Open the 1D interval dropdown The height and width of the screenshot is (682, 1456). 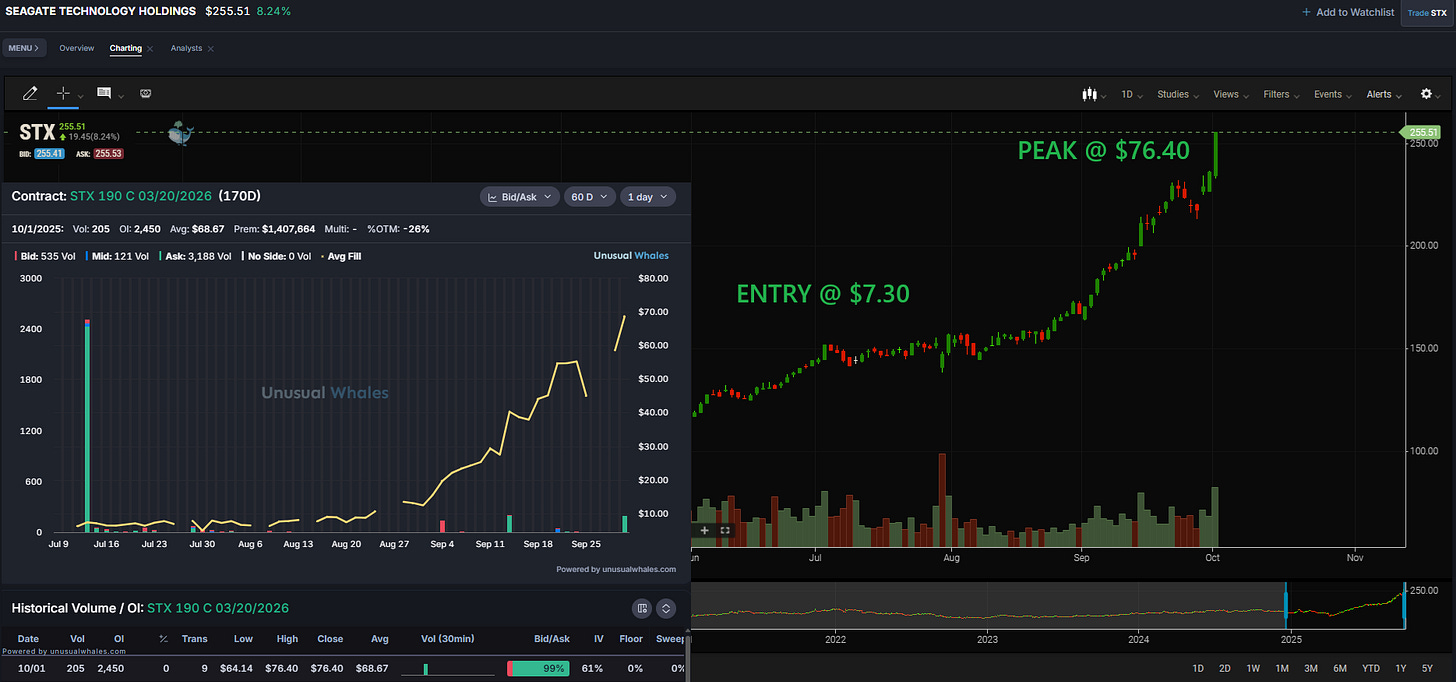coord(1131,94)
